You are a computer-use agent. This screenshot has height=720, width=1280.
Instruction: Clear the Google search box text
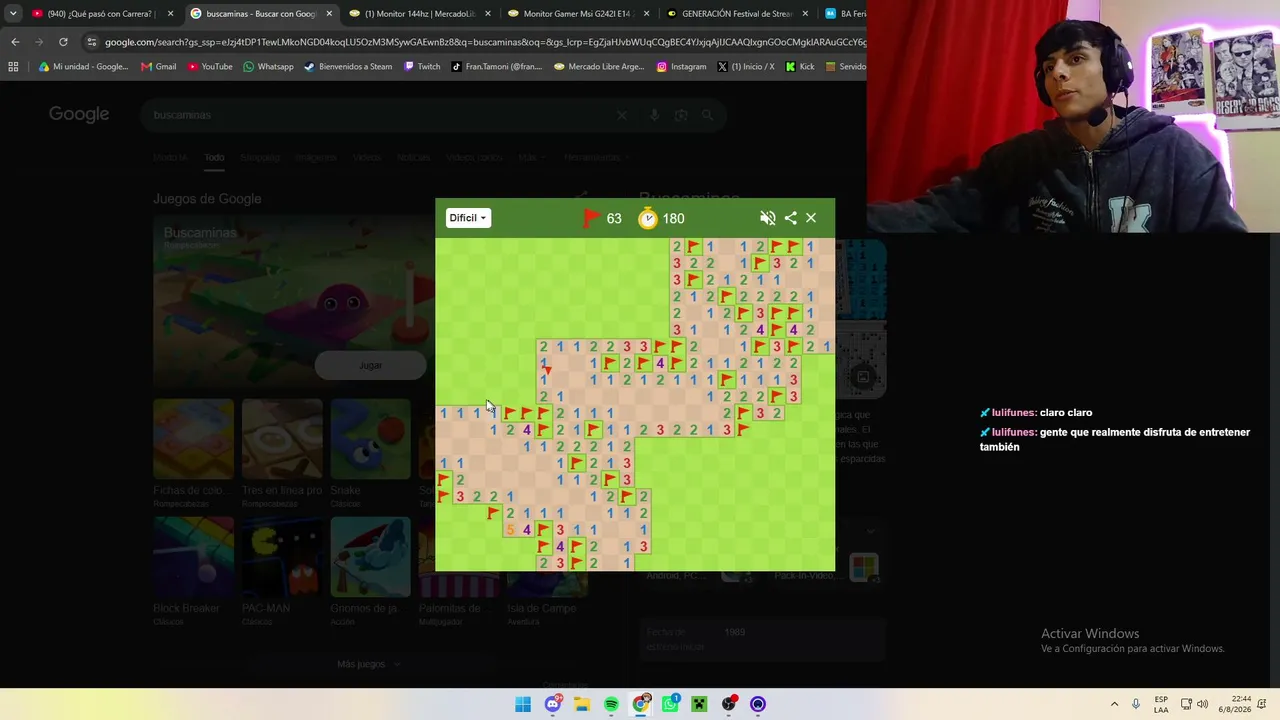pos(622,115)
